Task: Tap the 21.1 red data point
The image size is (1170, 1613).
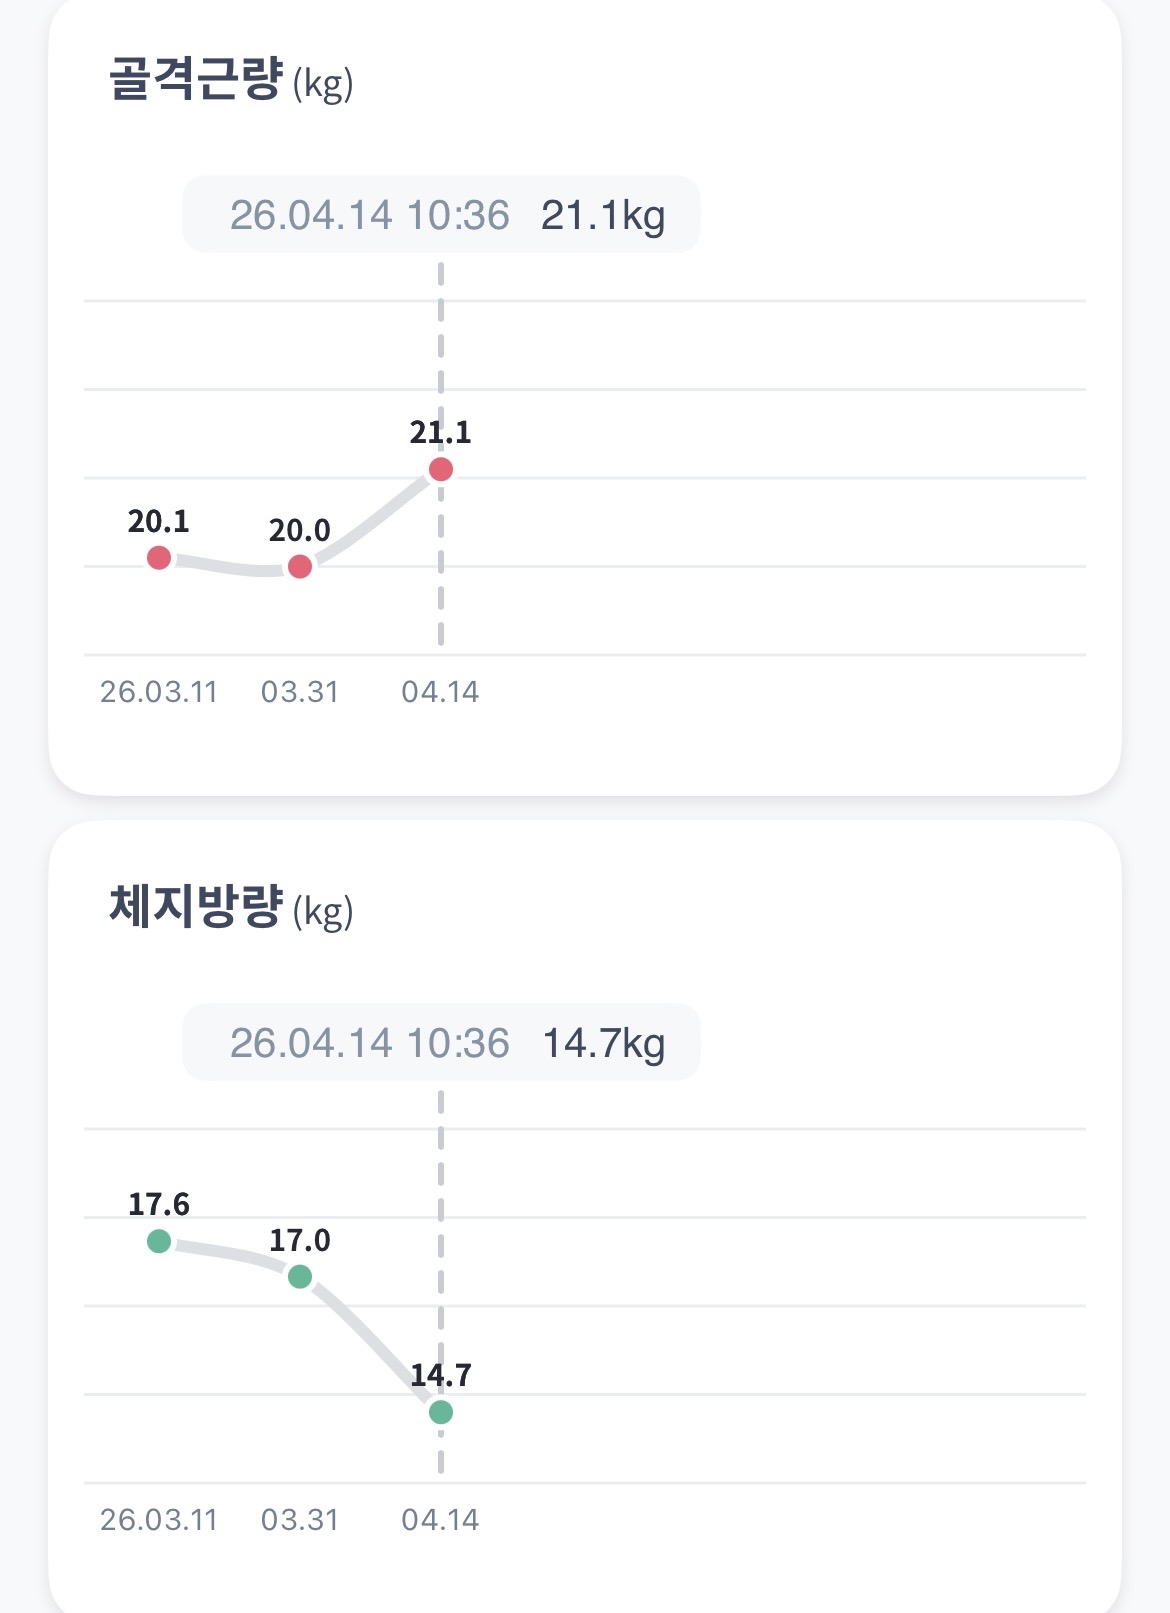Action: (441, 469)
